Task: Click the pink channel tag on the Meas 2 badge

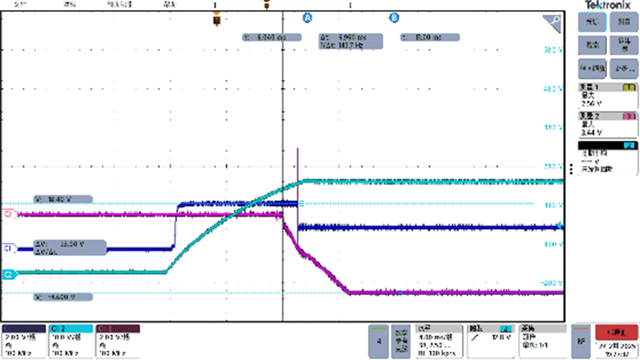Action: [629, 116]
